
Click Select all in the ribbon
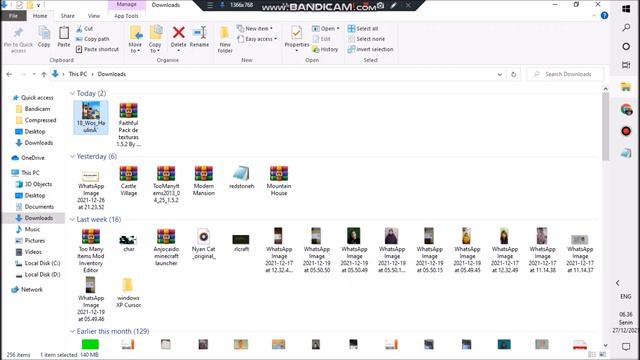tap(363, 29)
